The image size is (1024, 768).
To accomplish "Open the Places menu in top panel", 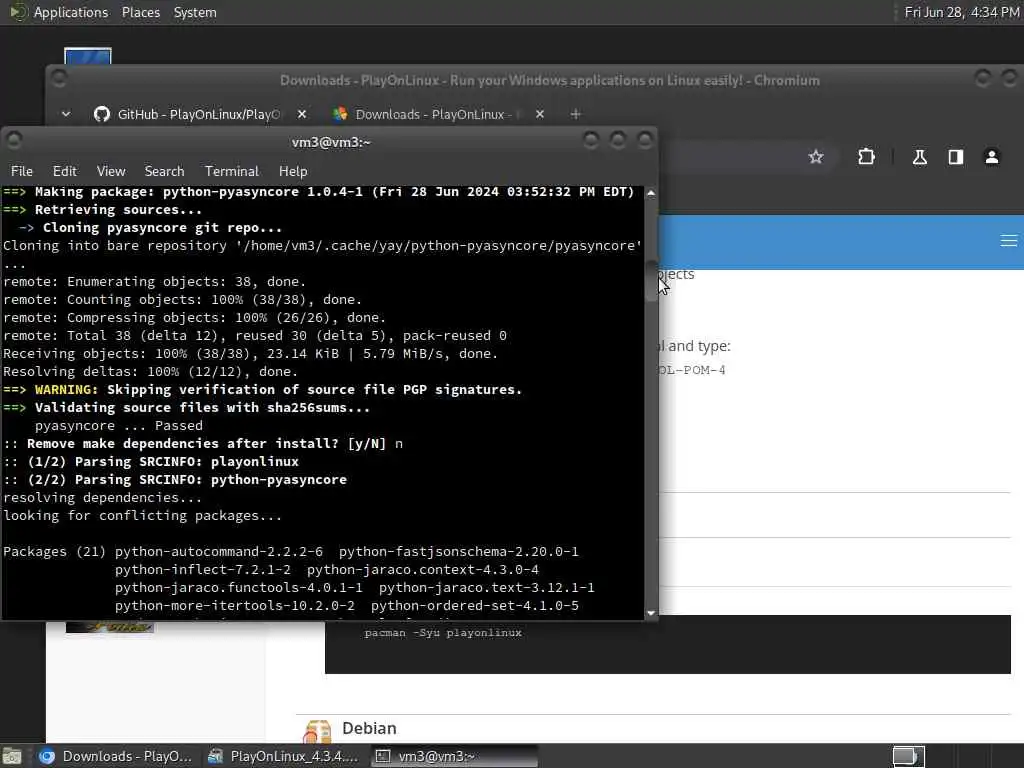I will [x=140, y=12].
